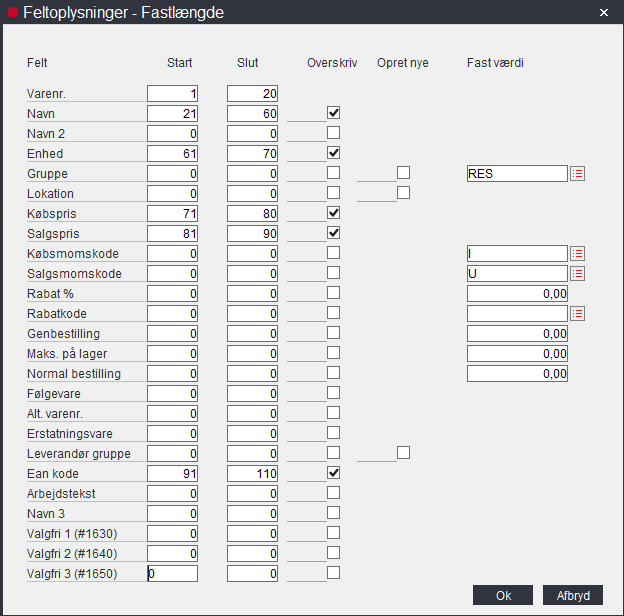Disable Overskriv for Ean kode
624x616 pixels.
tap(334, 473)
